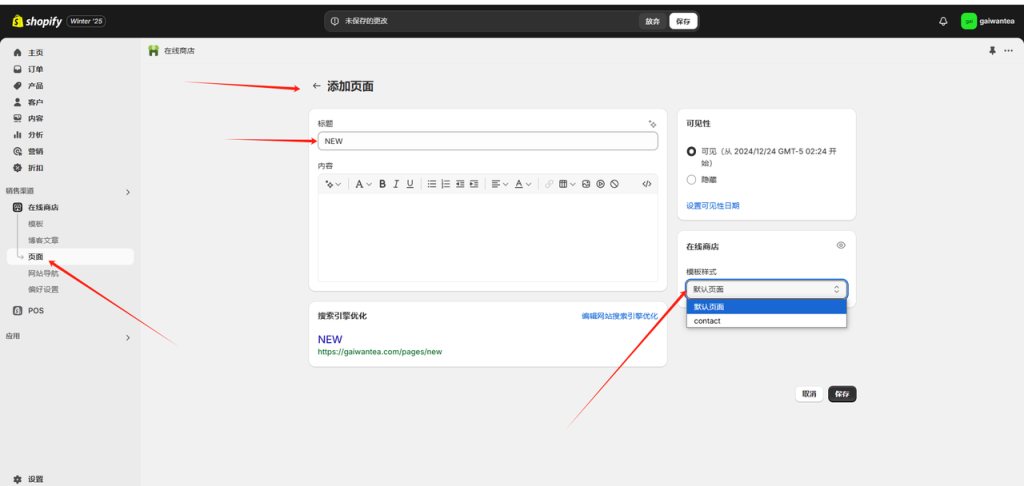This screenshot has height=486, width=1024.
Task: Open text alignment dropdown
Action: (500, 184)
